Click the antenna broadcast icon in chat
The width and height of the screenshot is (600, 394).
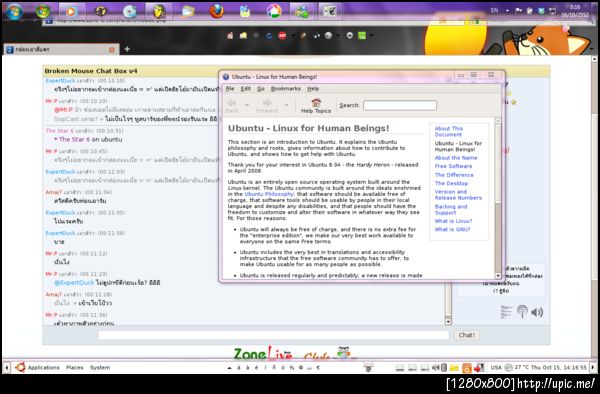point(522,311)
